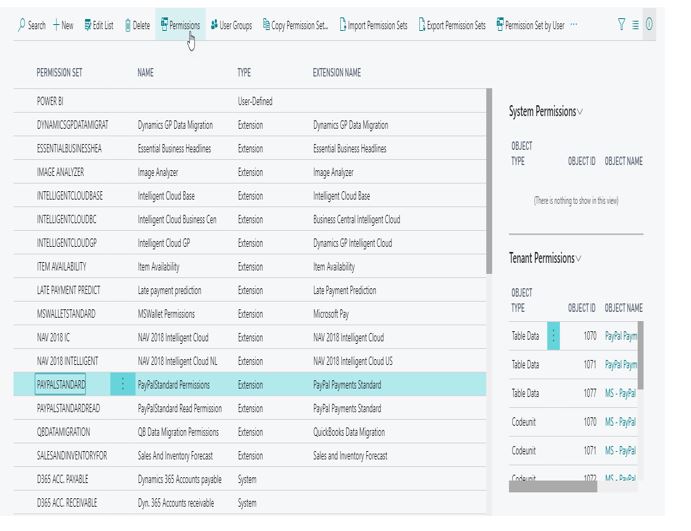Open PAYPALSTANDARD row three-dot menu
This screenshot has height=531, width=691.
point(123,384)
